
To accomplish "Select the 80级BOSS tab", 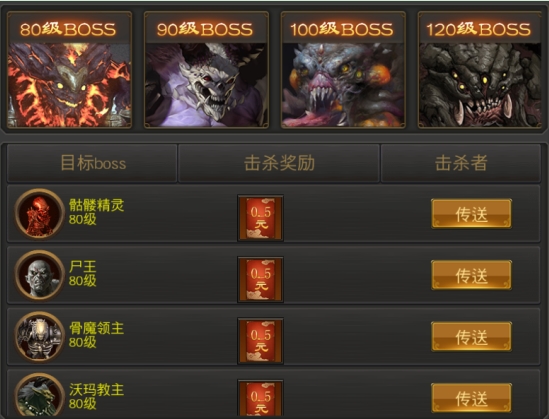I will [x=69, y=70].
